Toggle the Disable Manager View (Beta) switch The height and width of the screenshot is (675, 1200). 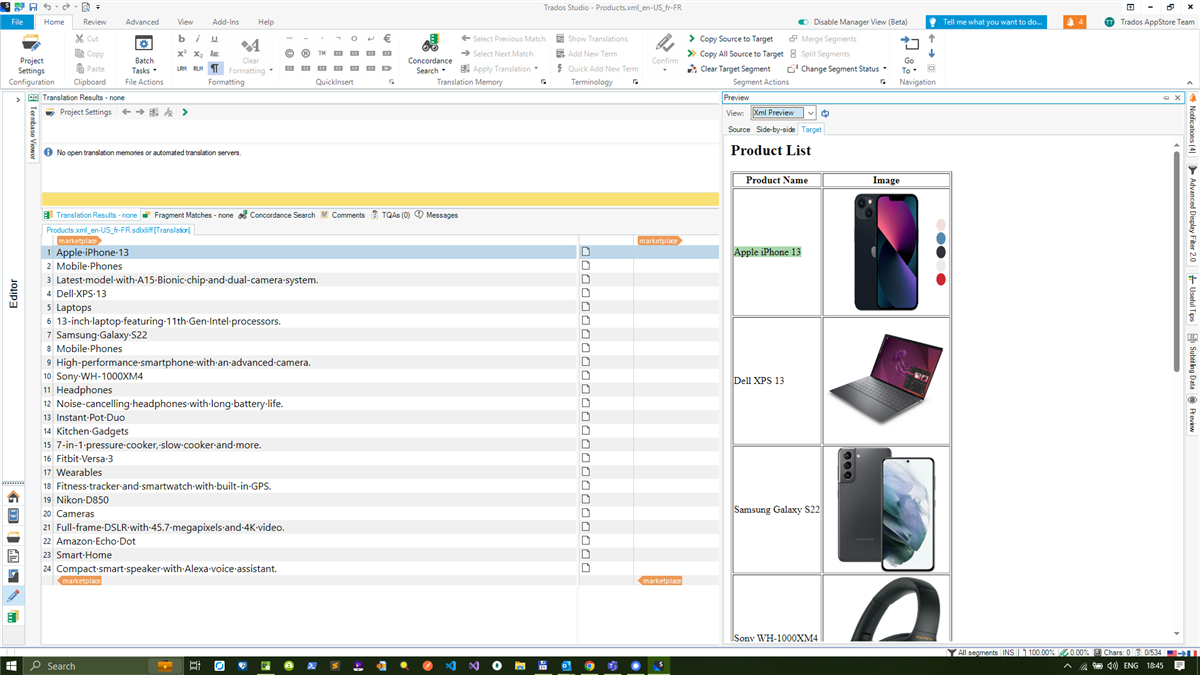click(805, 22)
